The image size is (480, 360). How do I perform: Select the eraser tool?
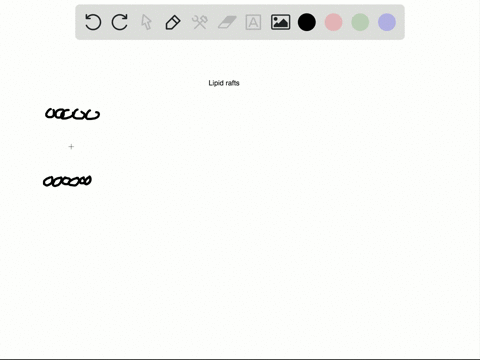(x=227, y=22)
